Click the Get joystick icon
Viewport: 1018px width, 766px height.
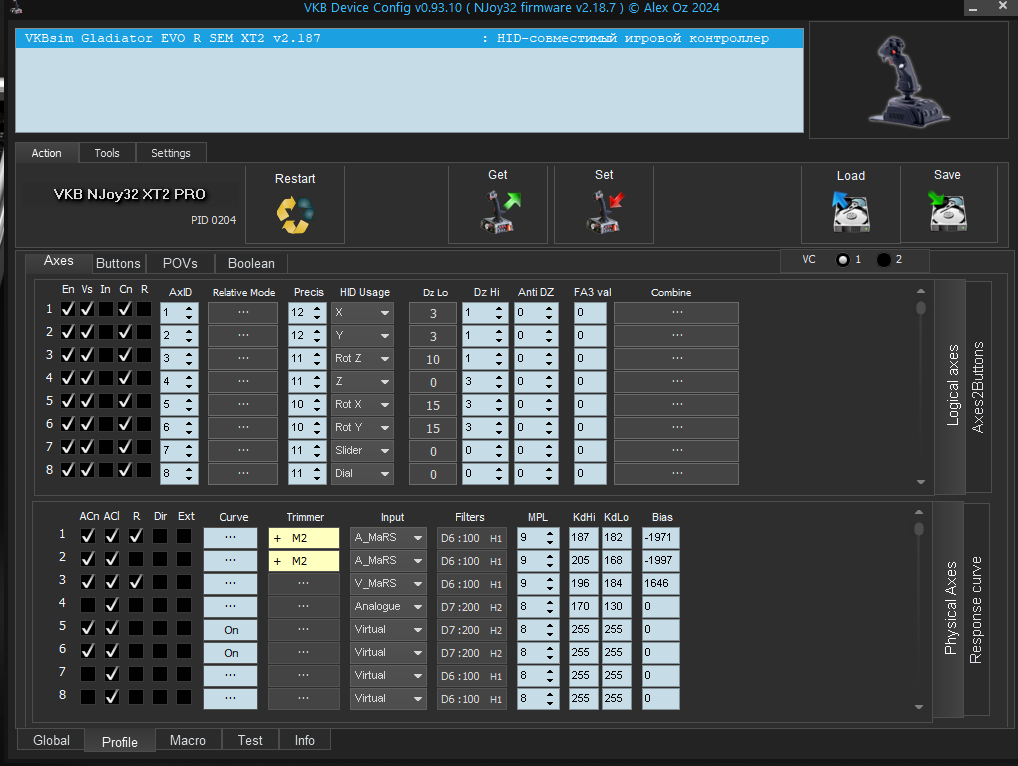(x=500, y=212)
